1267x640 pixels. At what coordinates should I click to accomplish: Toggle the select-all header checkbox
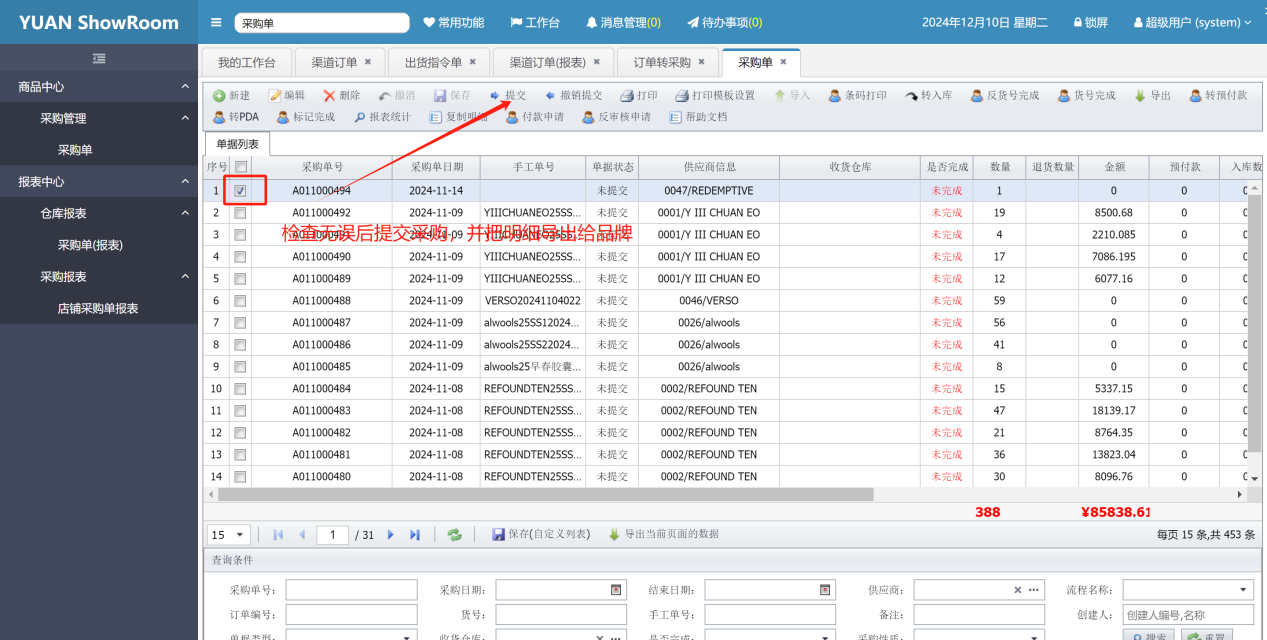click(240, 167)
